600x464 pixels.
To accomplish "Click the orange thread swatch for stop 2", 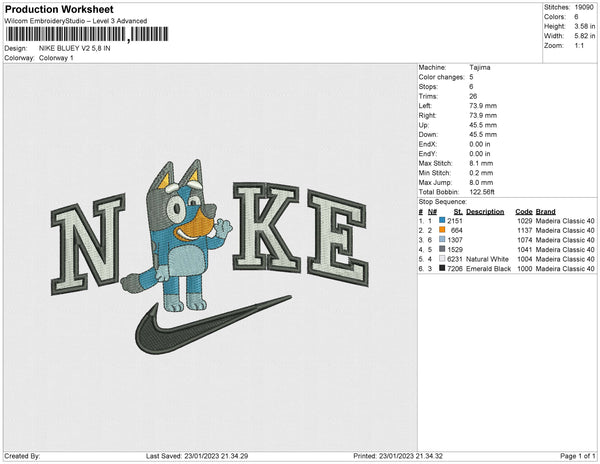I will point(442,230).
